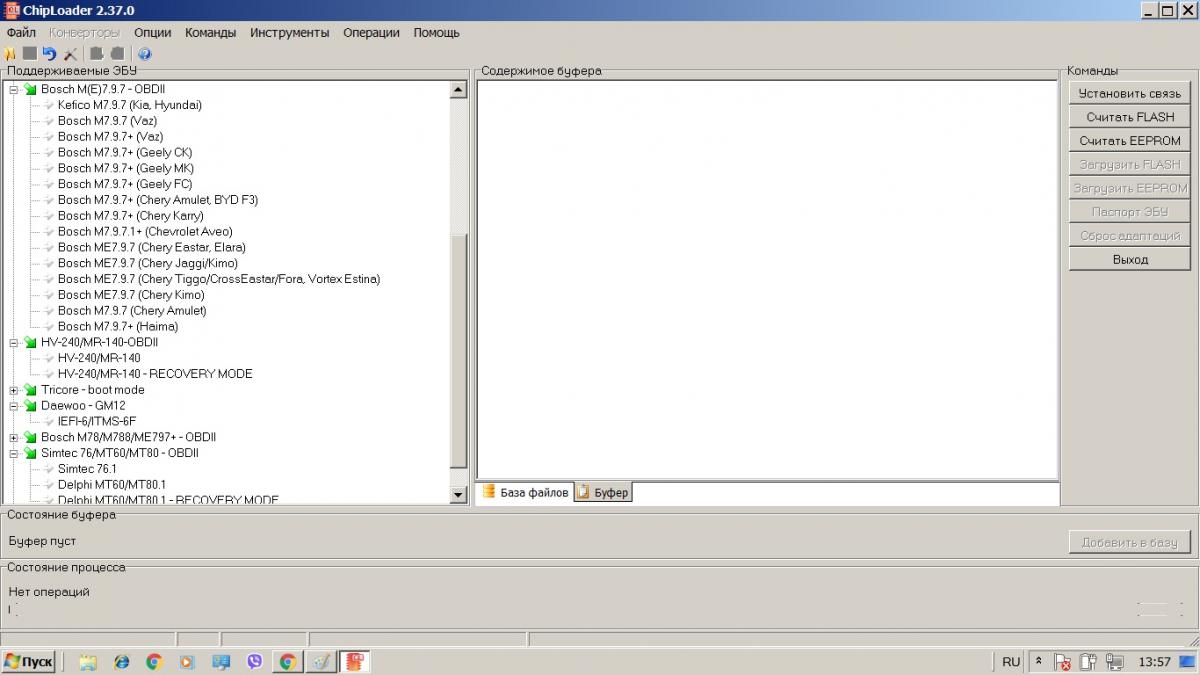The height and width of the screenshot is (675, 1200).
Task: Click the blue question mark help icon
Action: coord(144,54)
